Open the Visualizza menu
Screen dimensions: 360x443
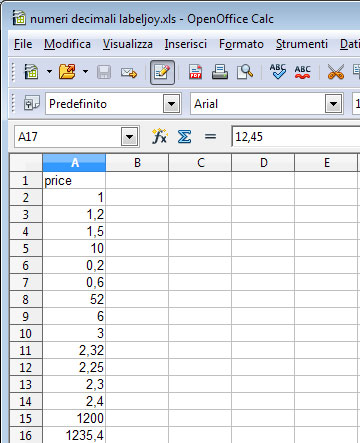coord(128,44)
